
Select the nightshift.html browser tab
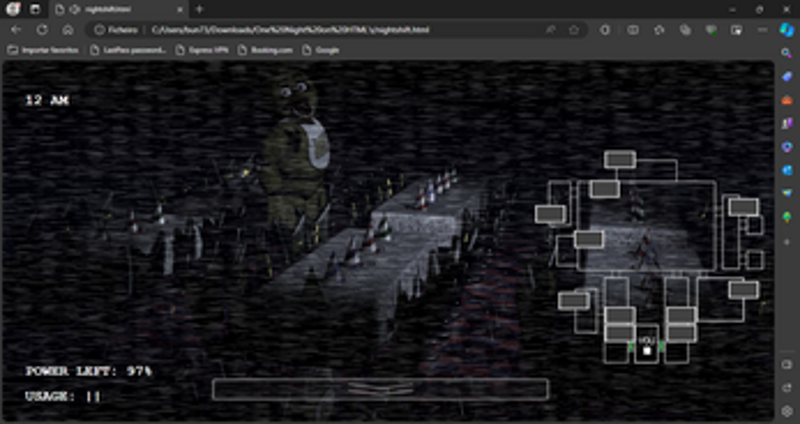tap(118, 9)
